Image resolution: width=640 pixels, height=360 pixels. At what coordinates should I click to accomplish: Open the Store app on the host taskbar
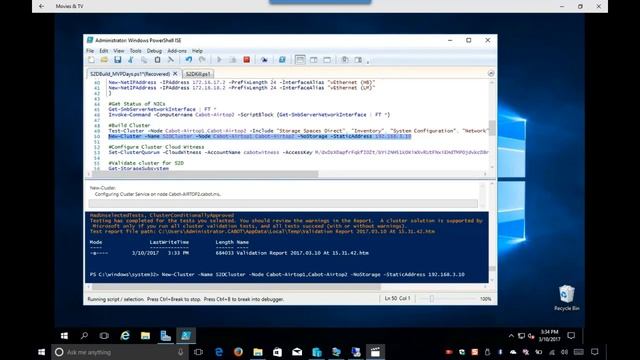coord(278,352)
